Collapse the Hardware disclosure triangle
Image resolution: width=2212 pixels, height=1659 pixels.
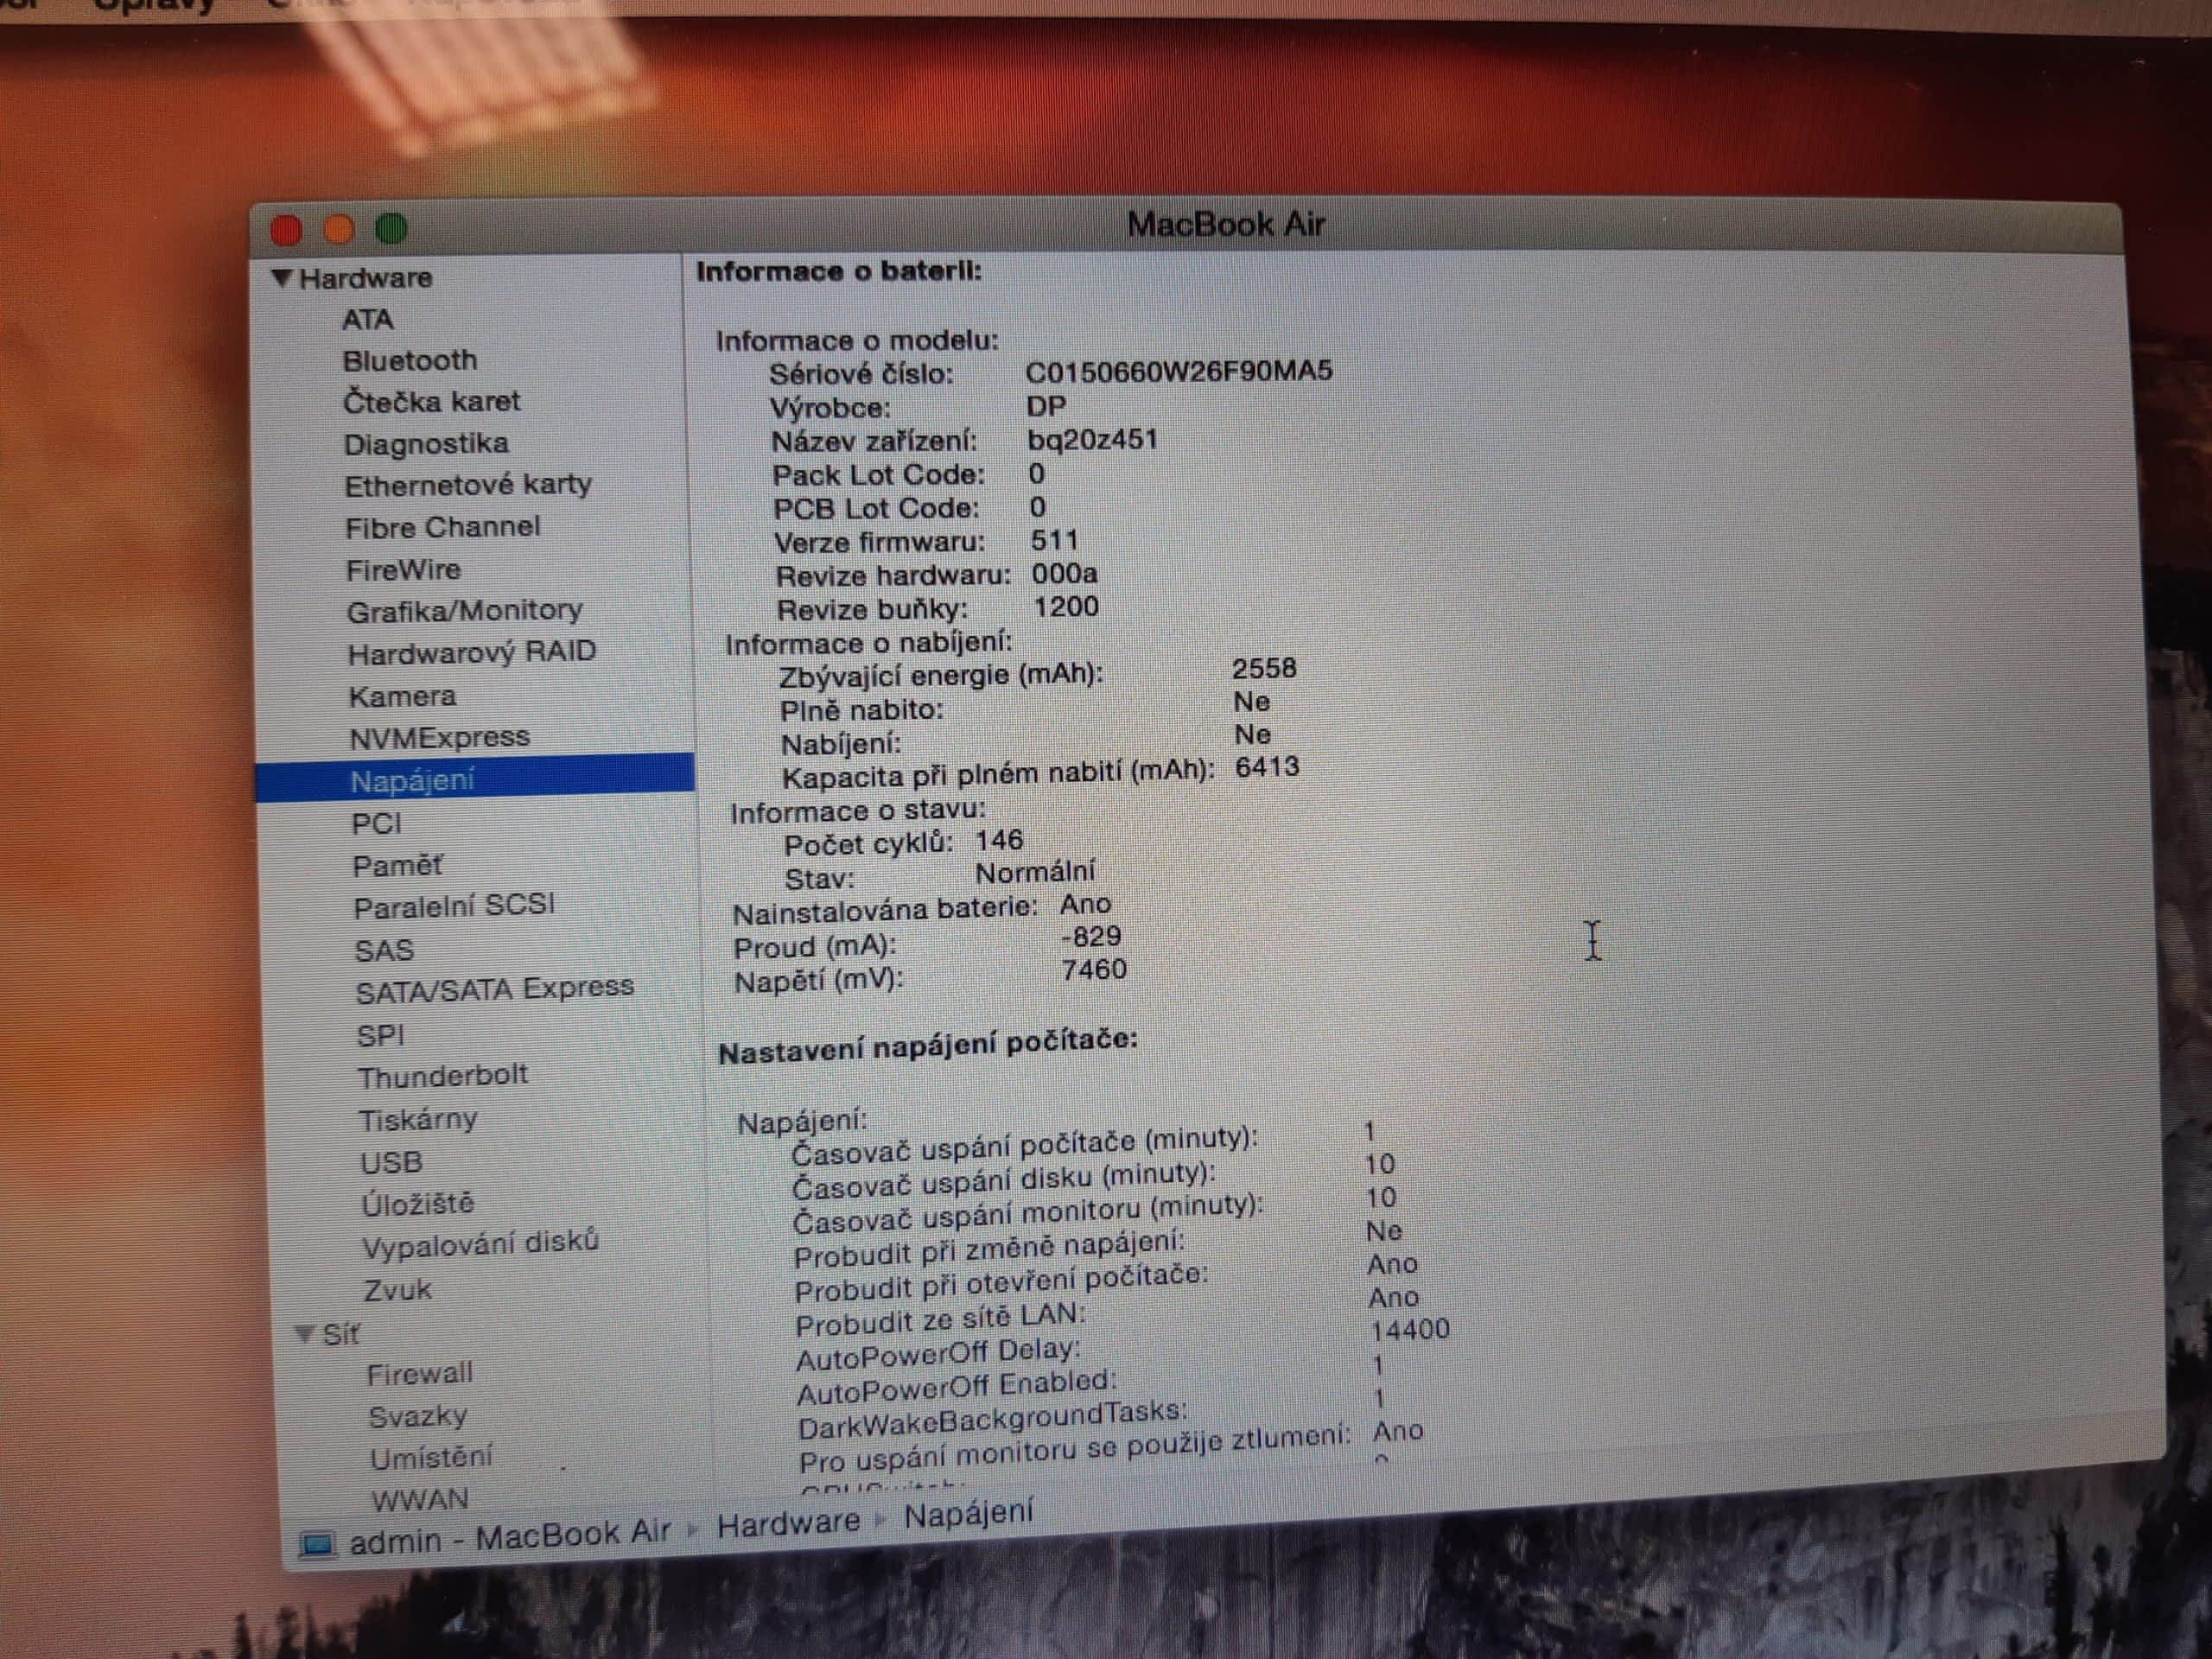(282, 278)
